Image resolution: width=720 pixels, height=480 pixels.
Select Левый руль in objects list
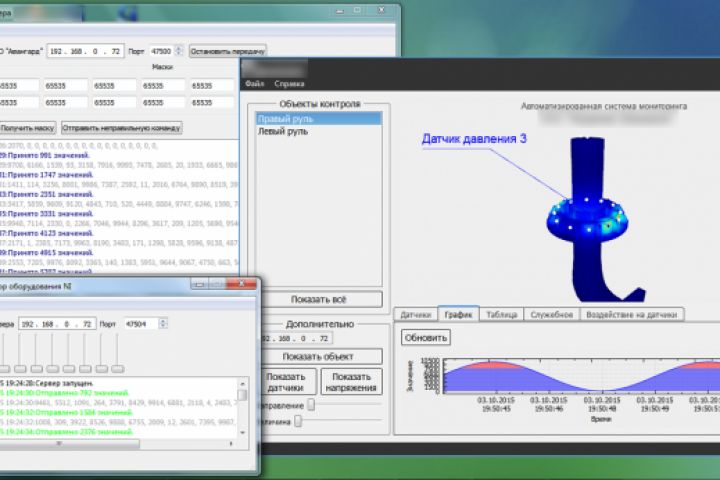click(x=319, y=131)
